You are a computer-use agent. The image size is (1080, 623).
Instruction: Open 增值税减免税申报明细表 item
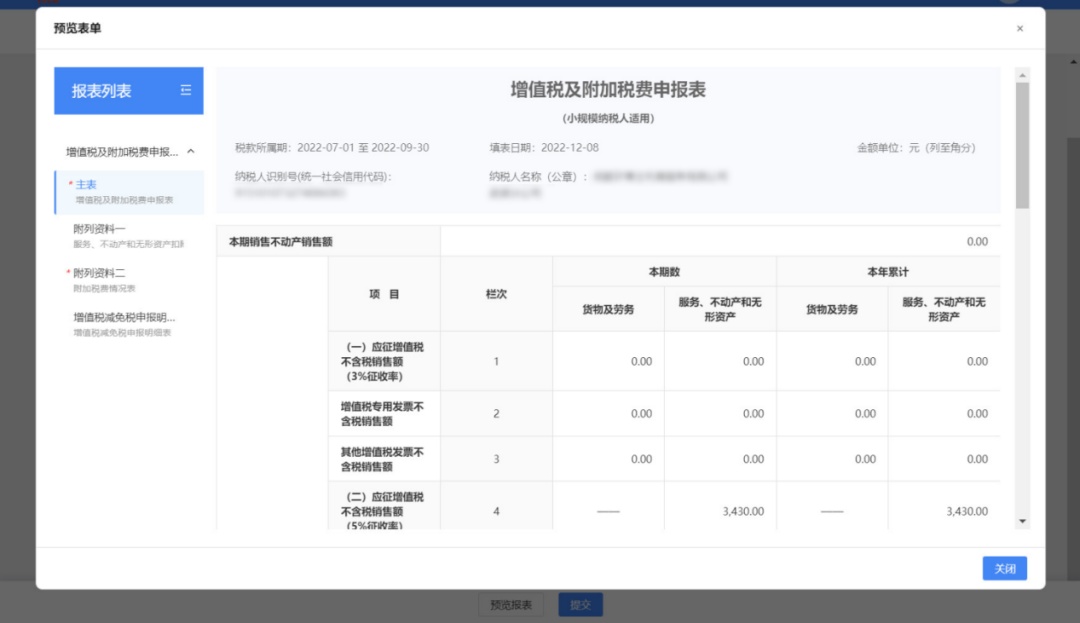[129, 324]
